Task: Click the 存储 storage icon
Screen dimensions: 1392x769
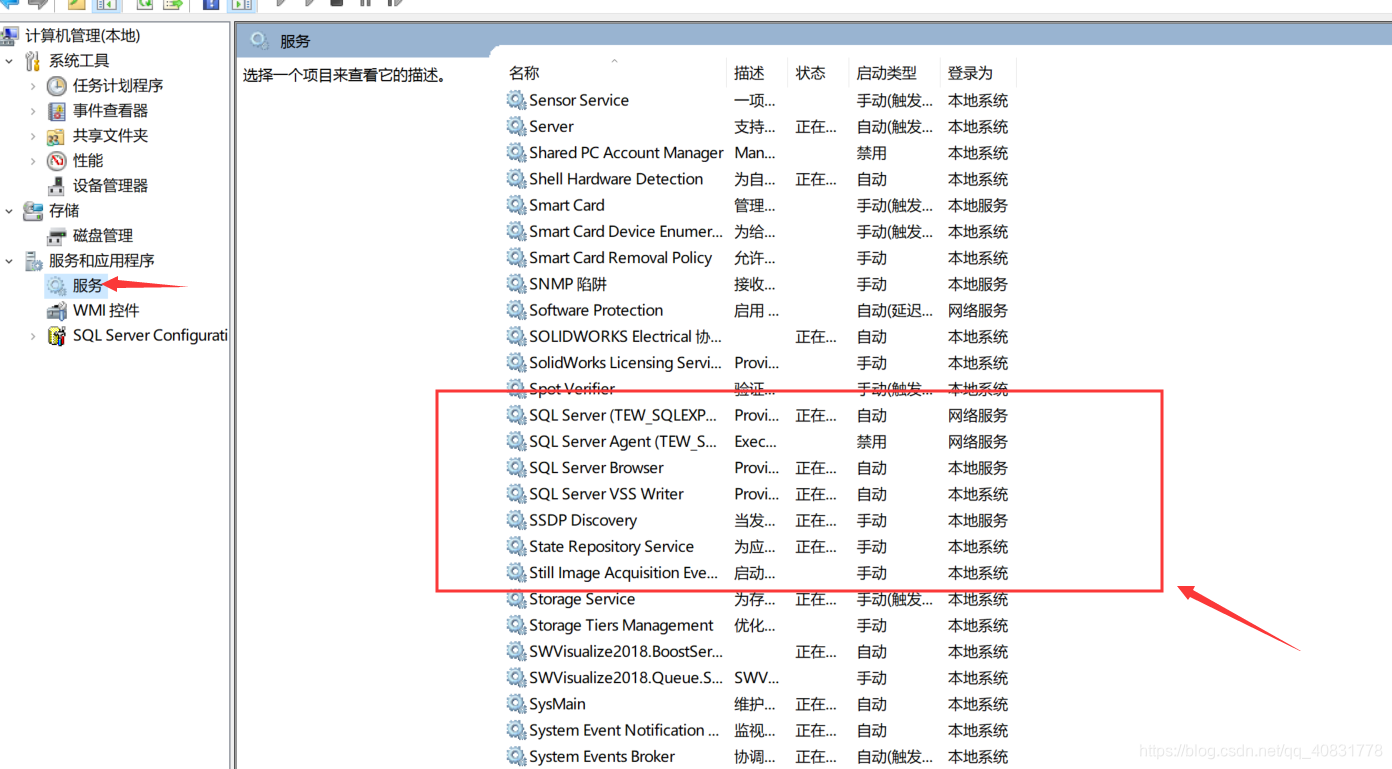Action: point(33,211)
